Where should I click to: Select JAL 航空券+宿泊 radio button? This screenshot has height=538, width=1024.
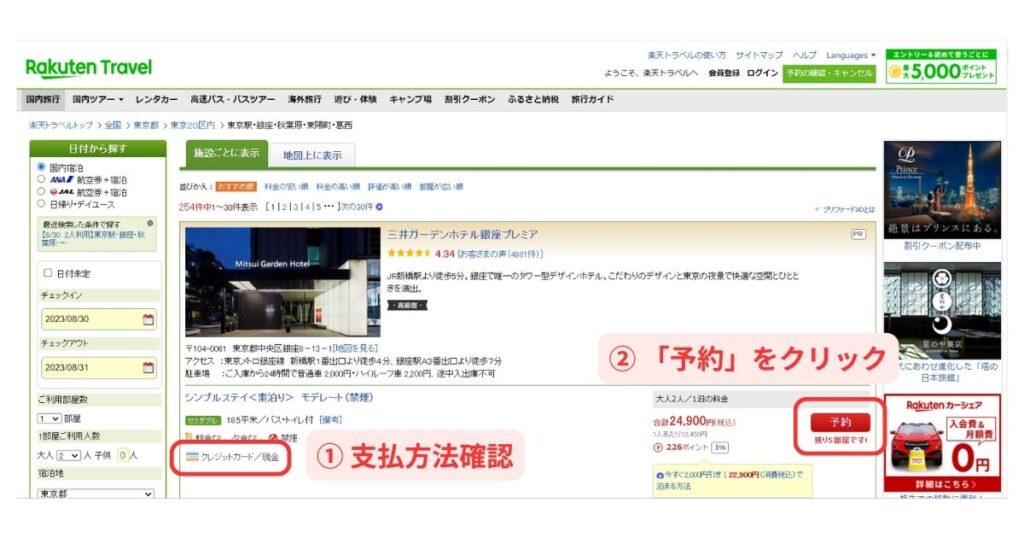(41, 191)
